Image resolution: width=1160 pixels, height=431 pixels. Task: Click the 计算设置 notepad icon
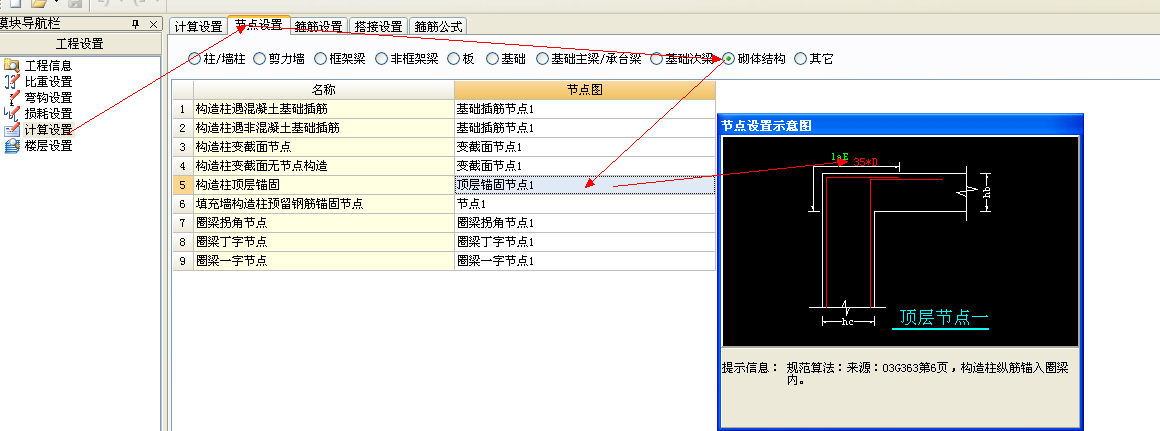point(12,129)
